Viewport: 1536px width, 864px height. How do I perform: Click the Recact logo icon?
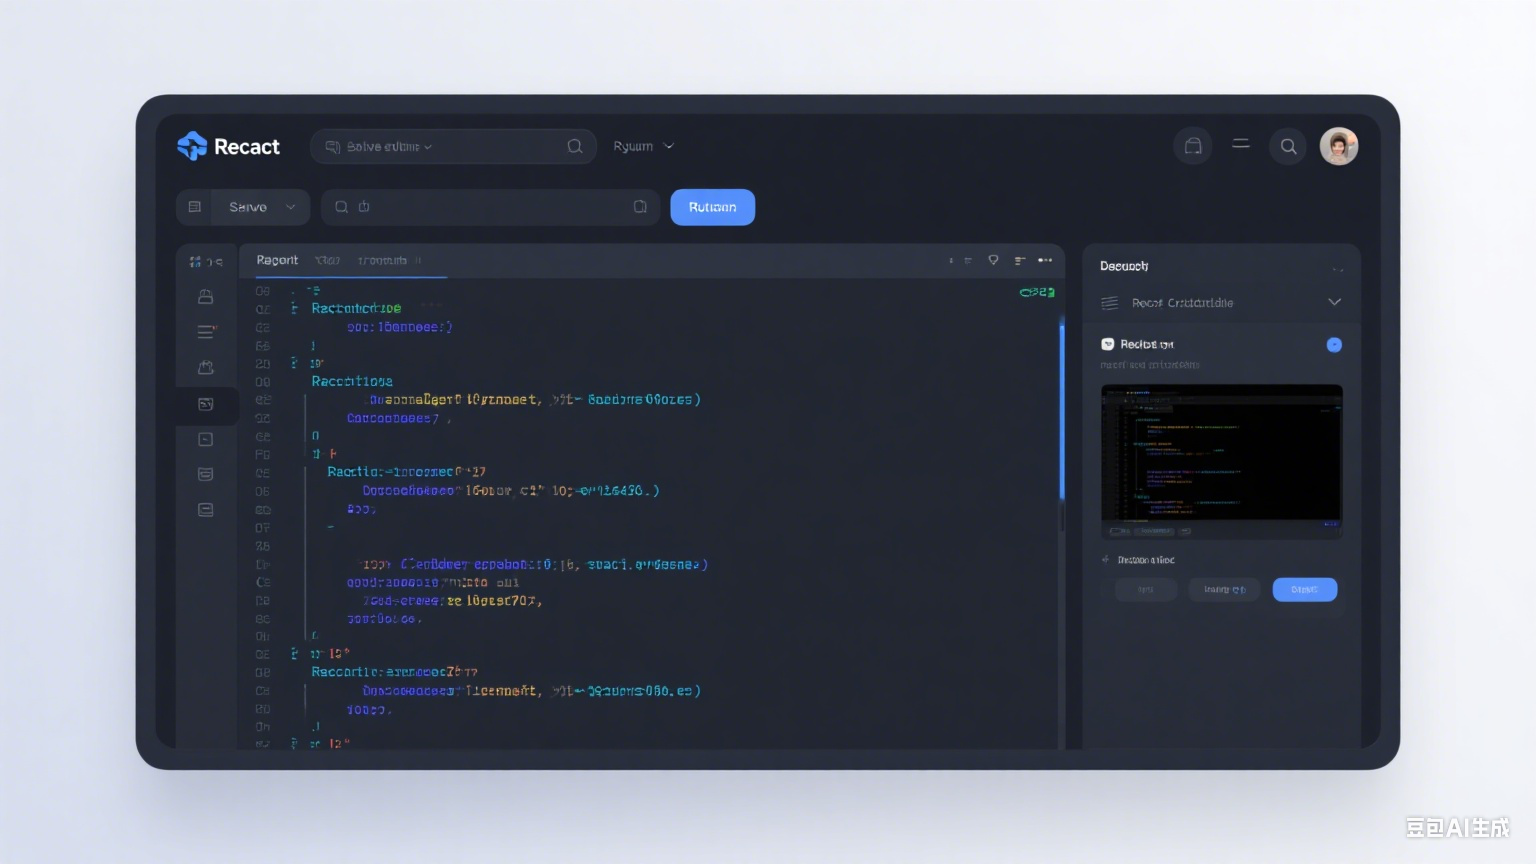192,146
